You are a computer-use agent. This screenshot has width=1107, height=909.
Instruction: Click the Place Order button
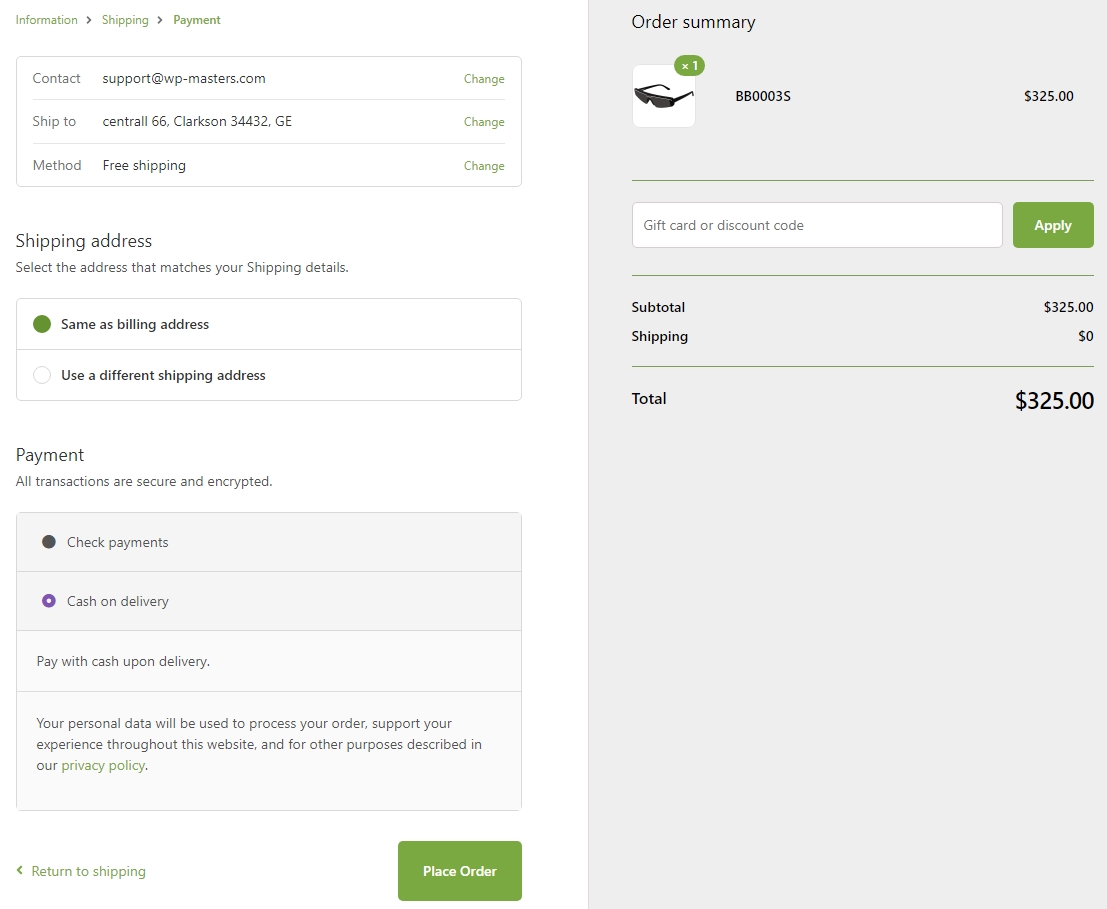460,871
